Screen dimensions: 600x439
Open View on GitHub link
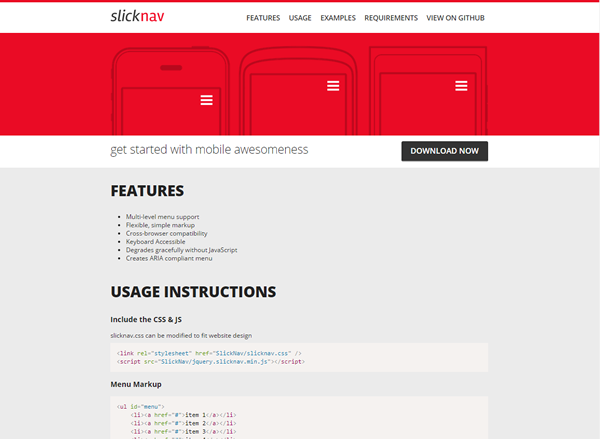pos(455,18)
